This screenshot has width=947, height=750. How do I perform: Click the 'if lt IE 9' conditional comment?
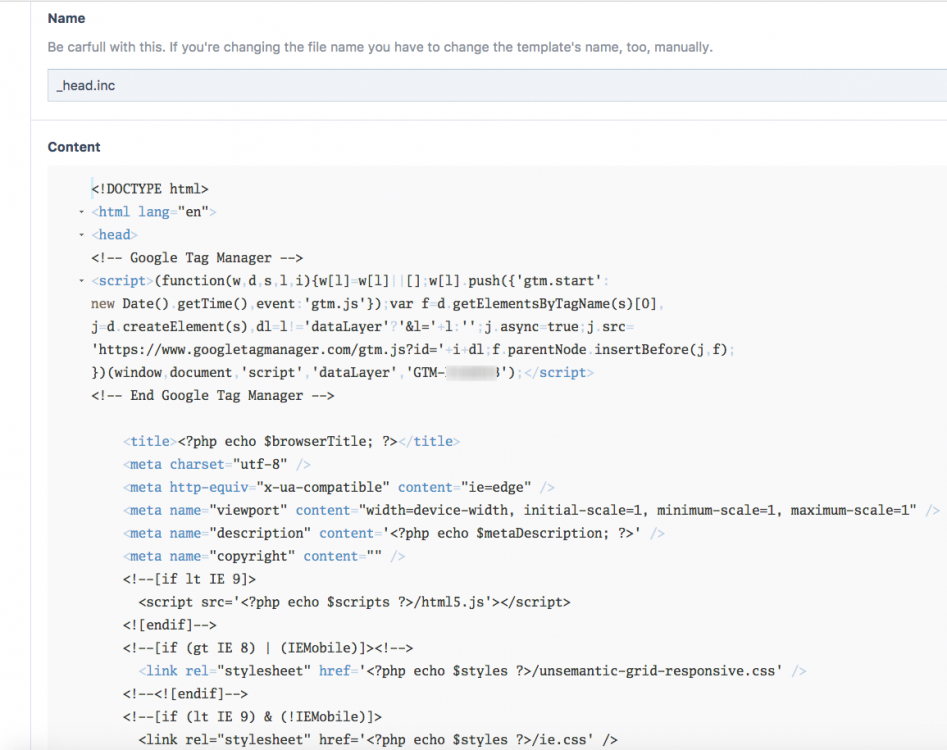click(x=189, y=579)
